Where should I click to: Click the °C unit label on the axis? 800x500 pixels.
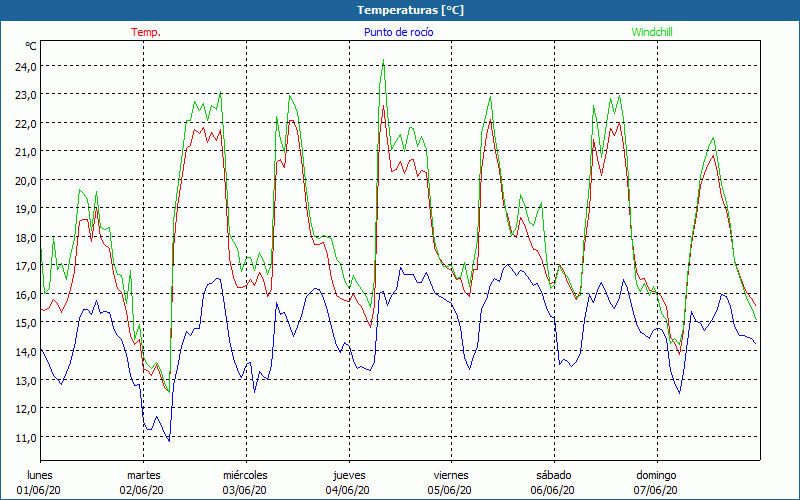(31, 46)
